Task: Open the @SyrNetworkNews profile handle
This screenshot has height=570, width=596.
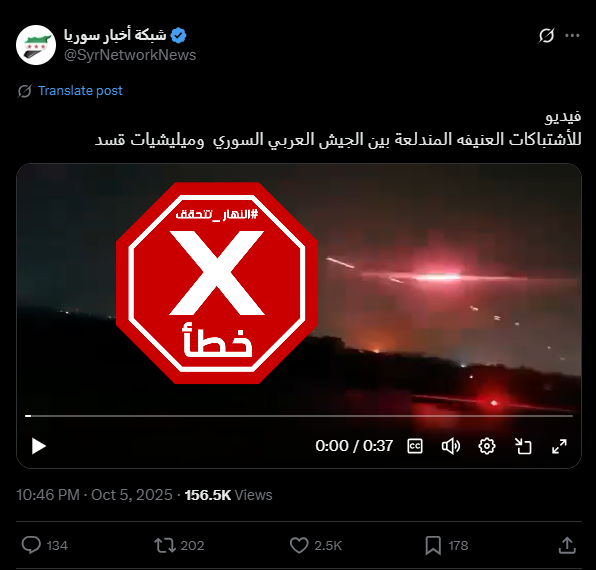Action: click(130, 55)
